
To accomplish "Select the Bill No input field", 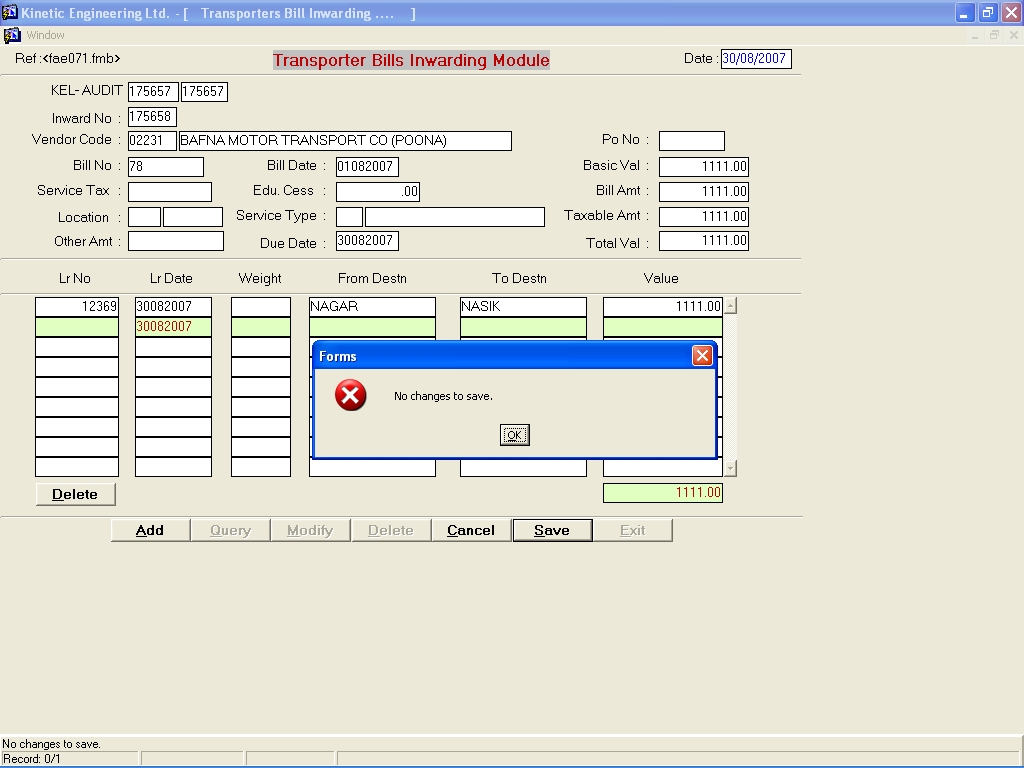I will (x=165, y=167).
